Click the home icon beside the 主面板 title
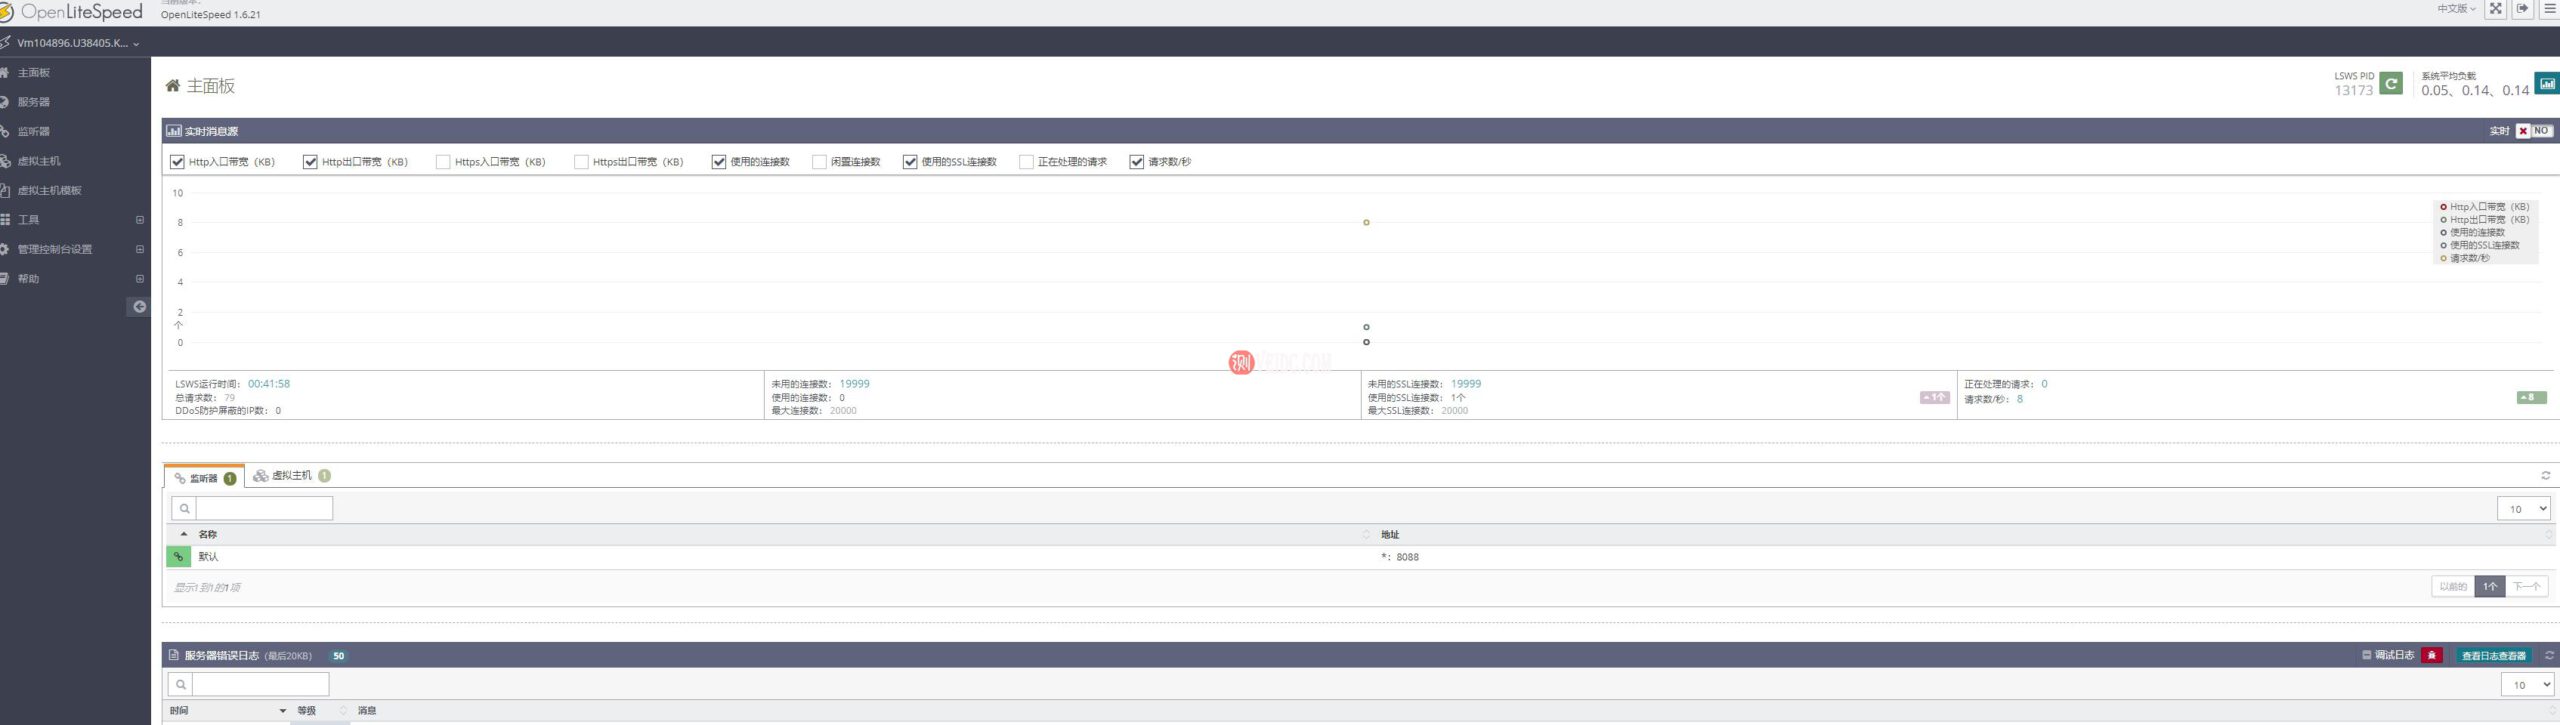This screenshot has height=725, width=2560. [173, 86]
